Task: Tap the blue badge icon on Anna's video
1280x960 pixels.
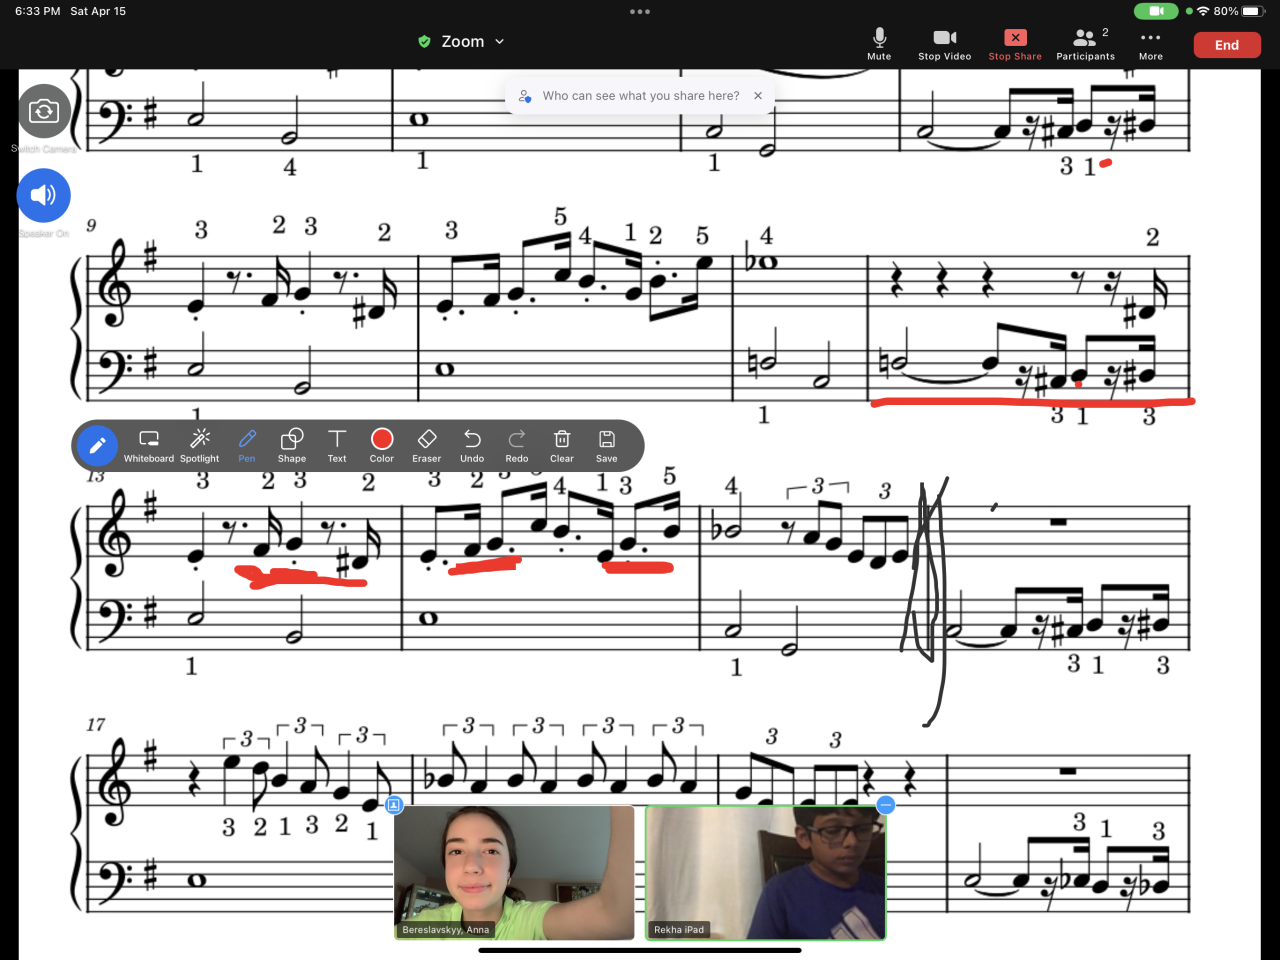Action: tap(394, 805)
